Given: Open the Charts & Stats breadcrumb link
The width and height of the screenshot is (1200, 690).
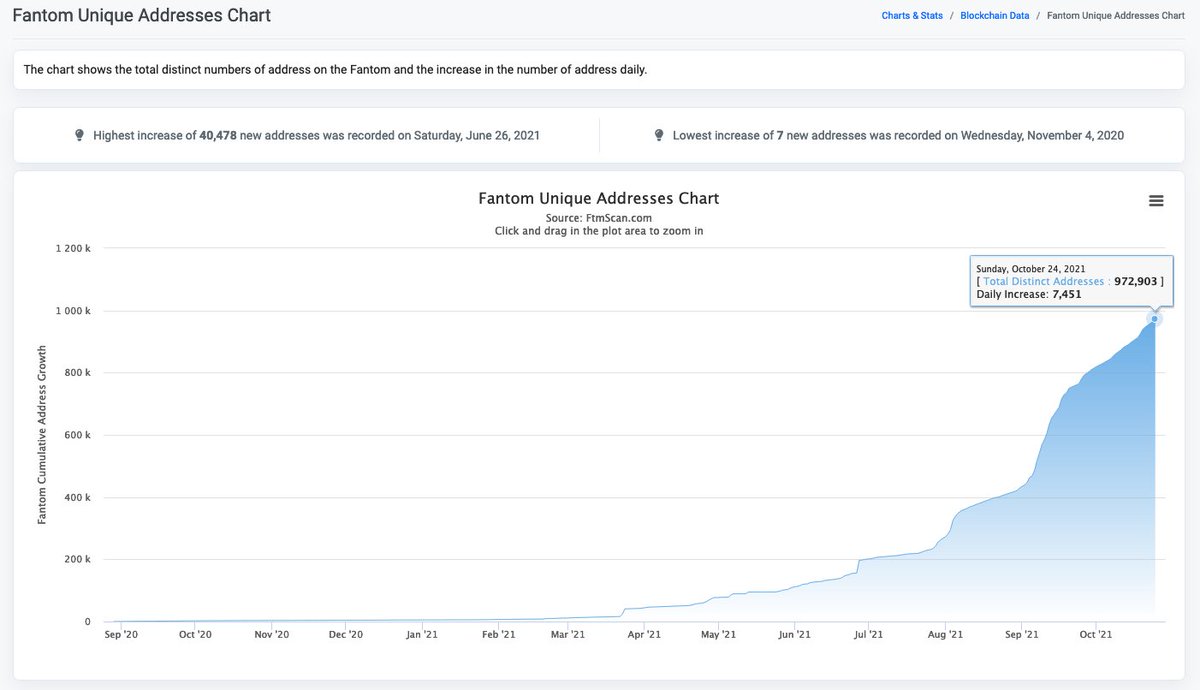Looking at the screenshot, I should point(912,16).
